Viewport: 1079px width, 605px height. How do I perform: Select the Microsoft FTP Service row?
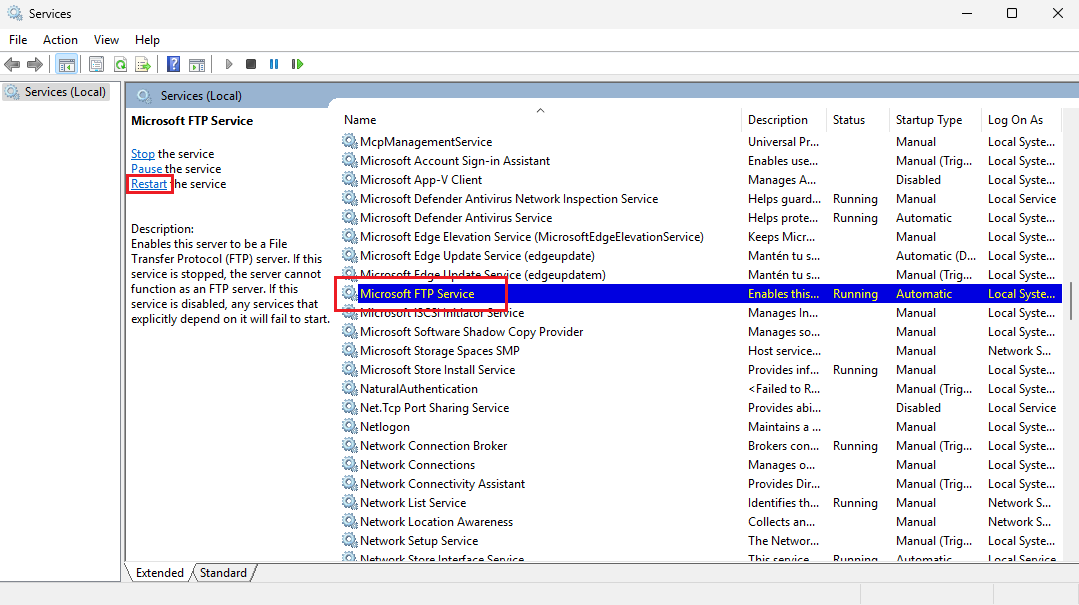(x=701, y=294)
